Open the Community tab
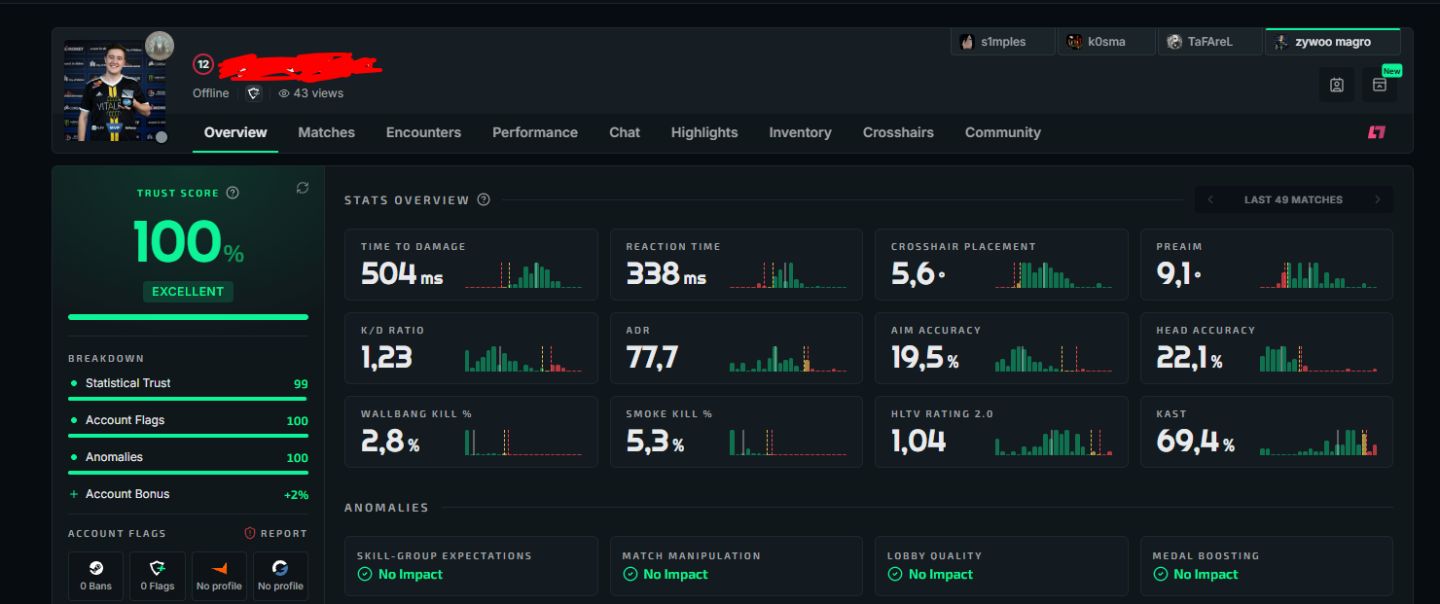This screenshot has width=1440, height=604. pos(1002,132)
